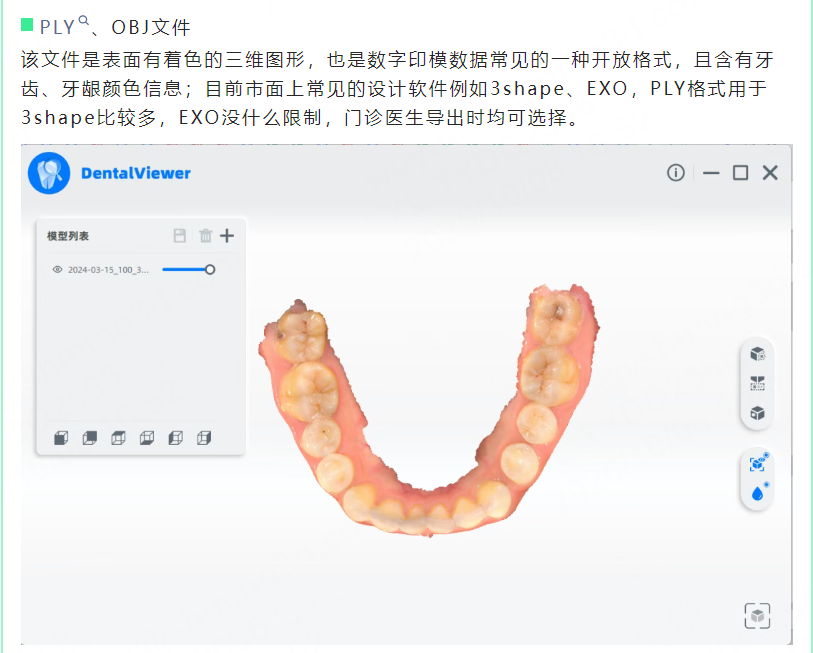
Task: Toggle the blue water drop color option
Action: point(759,493)
